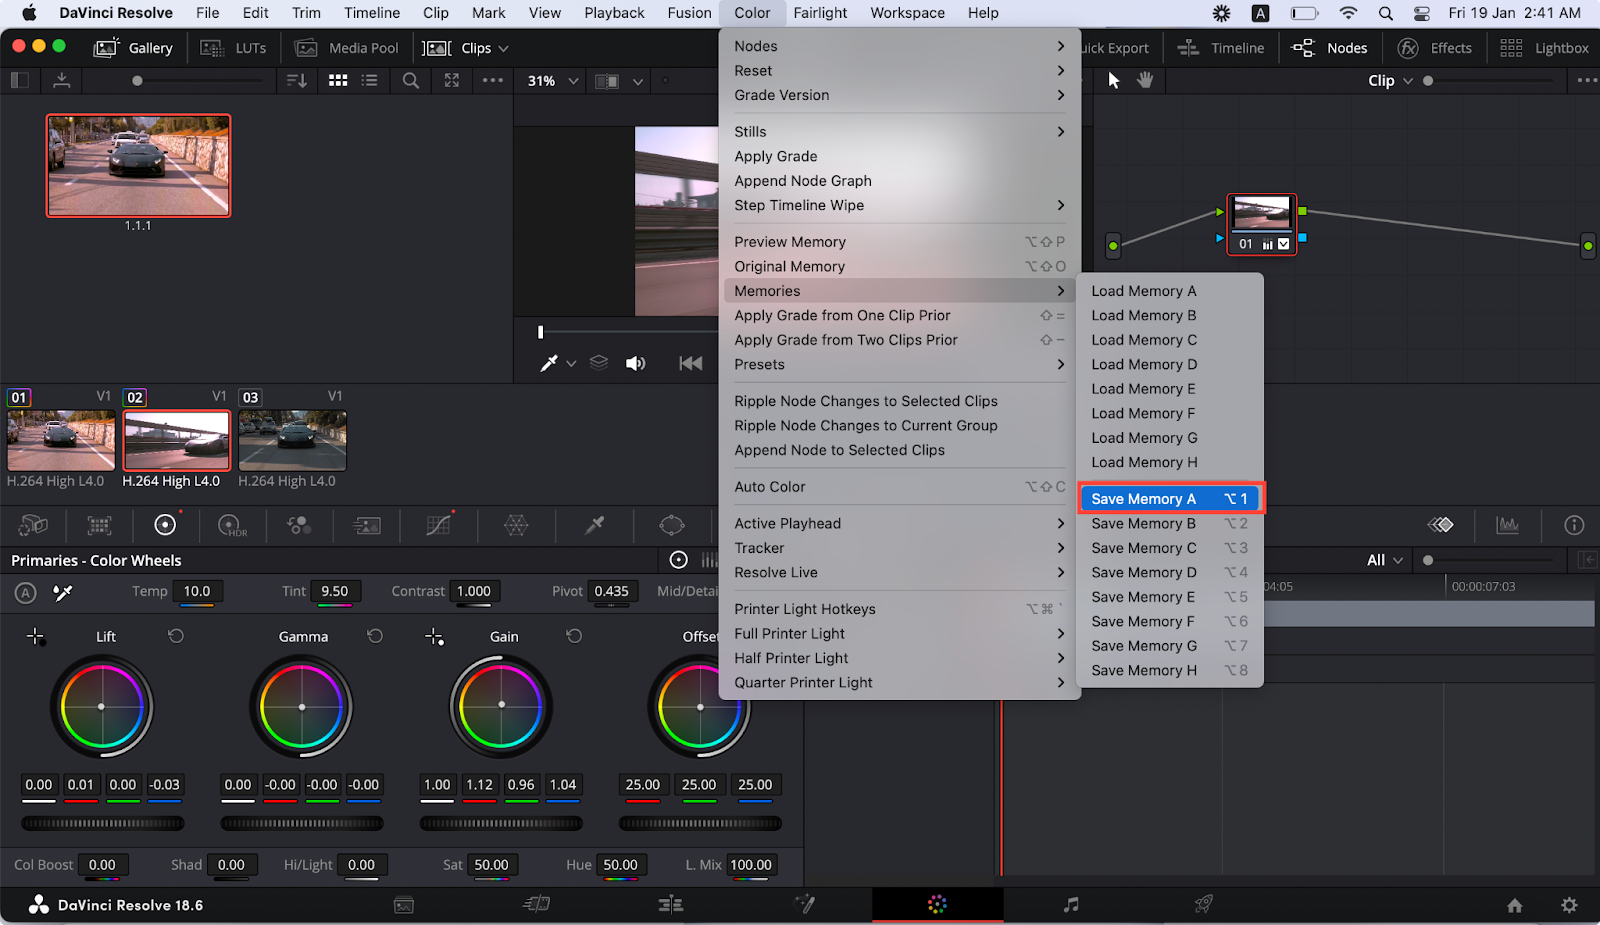
Task: Select the hand pan tool in node editor
Action: click(x=1145, y=80)
